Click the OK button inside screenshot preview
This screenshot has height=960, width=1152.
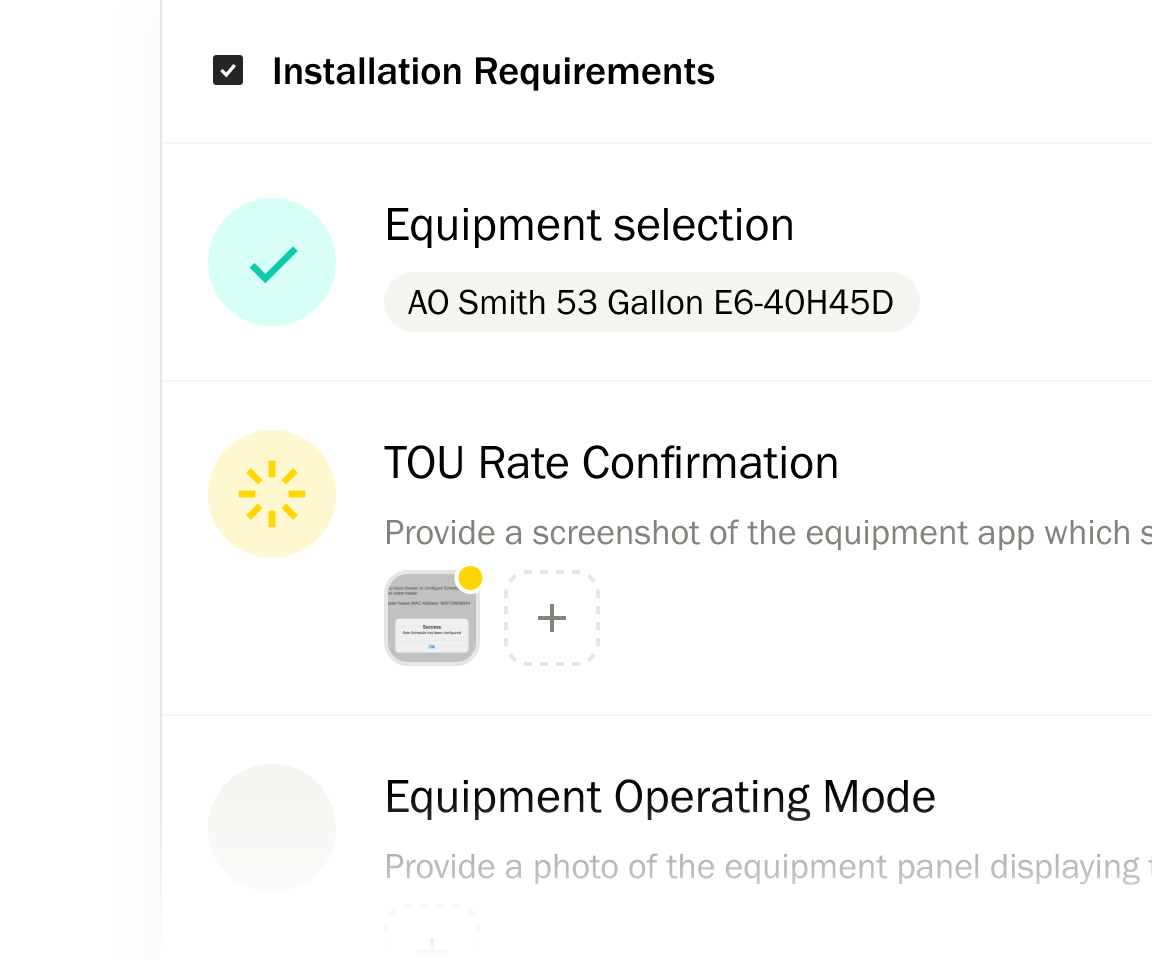432,647
